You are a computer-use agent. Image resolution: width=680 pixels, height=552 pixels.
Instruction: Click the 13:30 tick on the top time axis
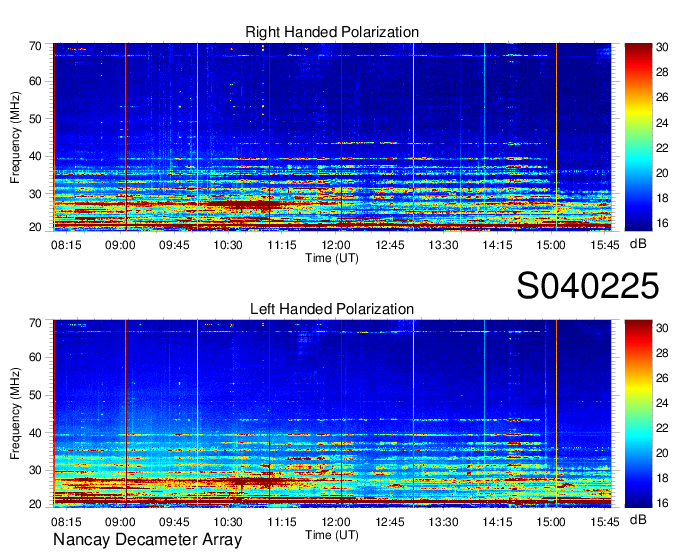click(x=443, y=245)
